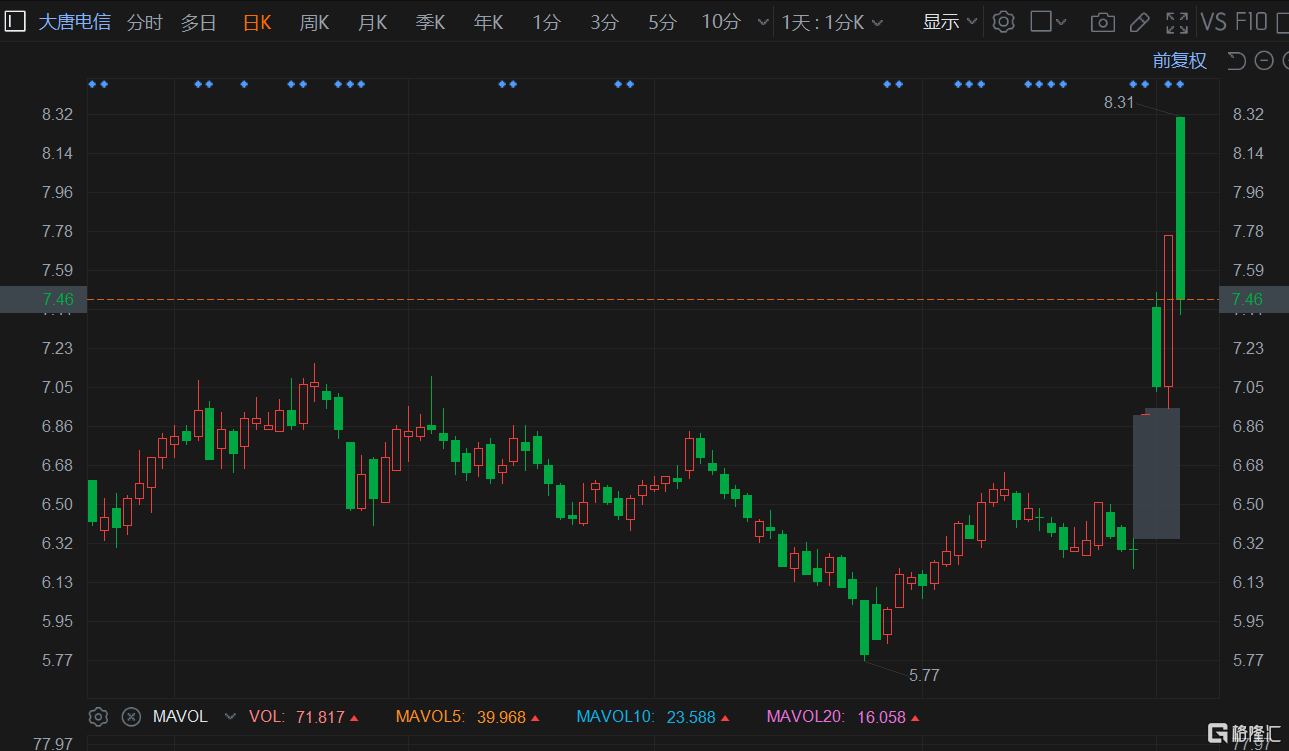The width and height of the screenshot is (1289, 751).
Task: Open the MAVOL indicator dropdown arrow
Action: [x=230, y=717]
